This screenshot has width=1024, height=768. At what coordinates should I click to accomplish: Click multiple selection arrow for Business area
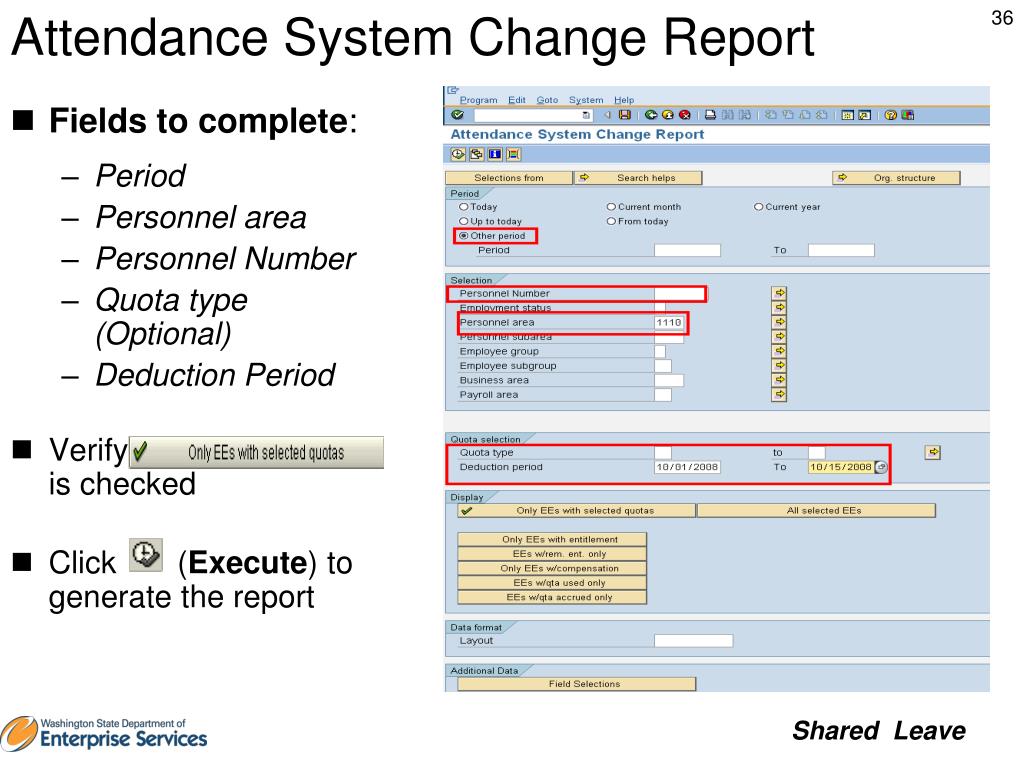tap(779, 379)
